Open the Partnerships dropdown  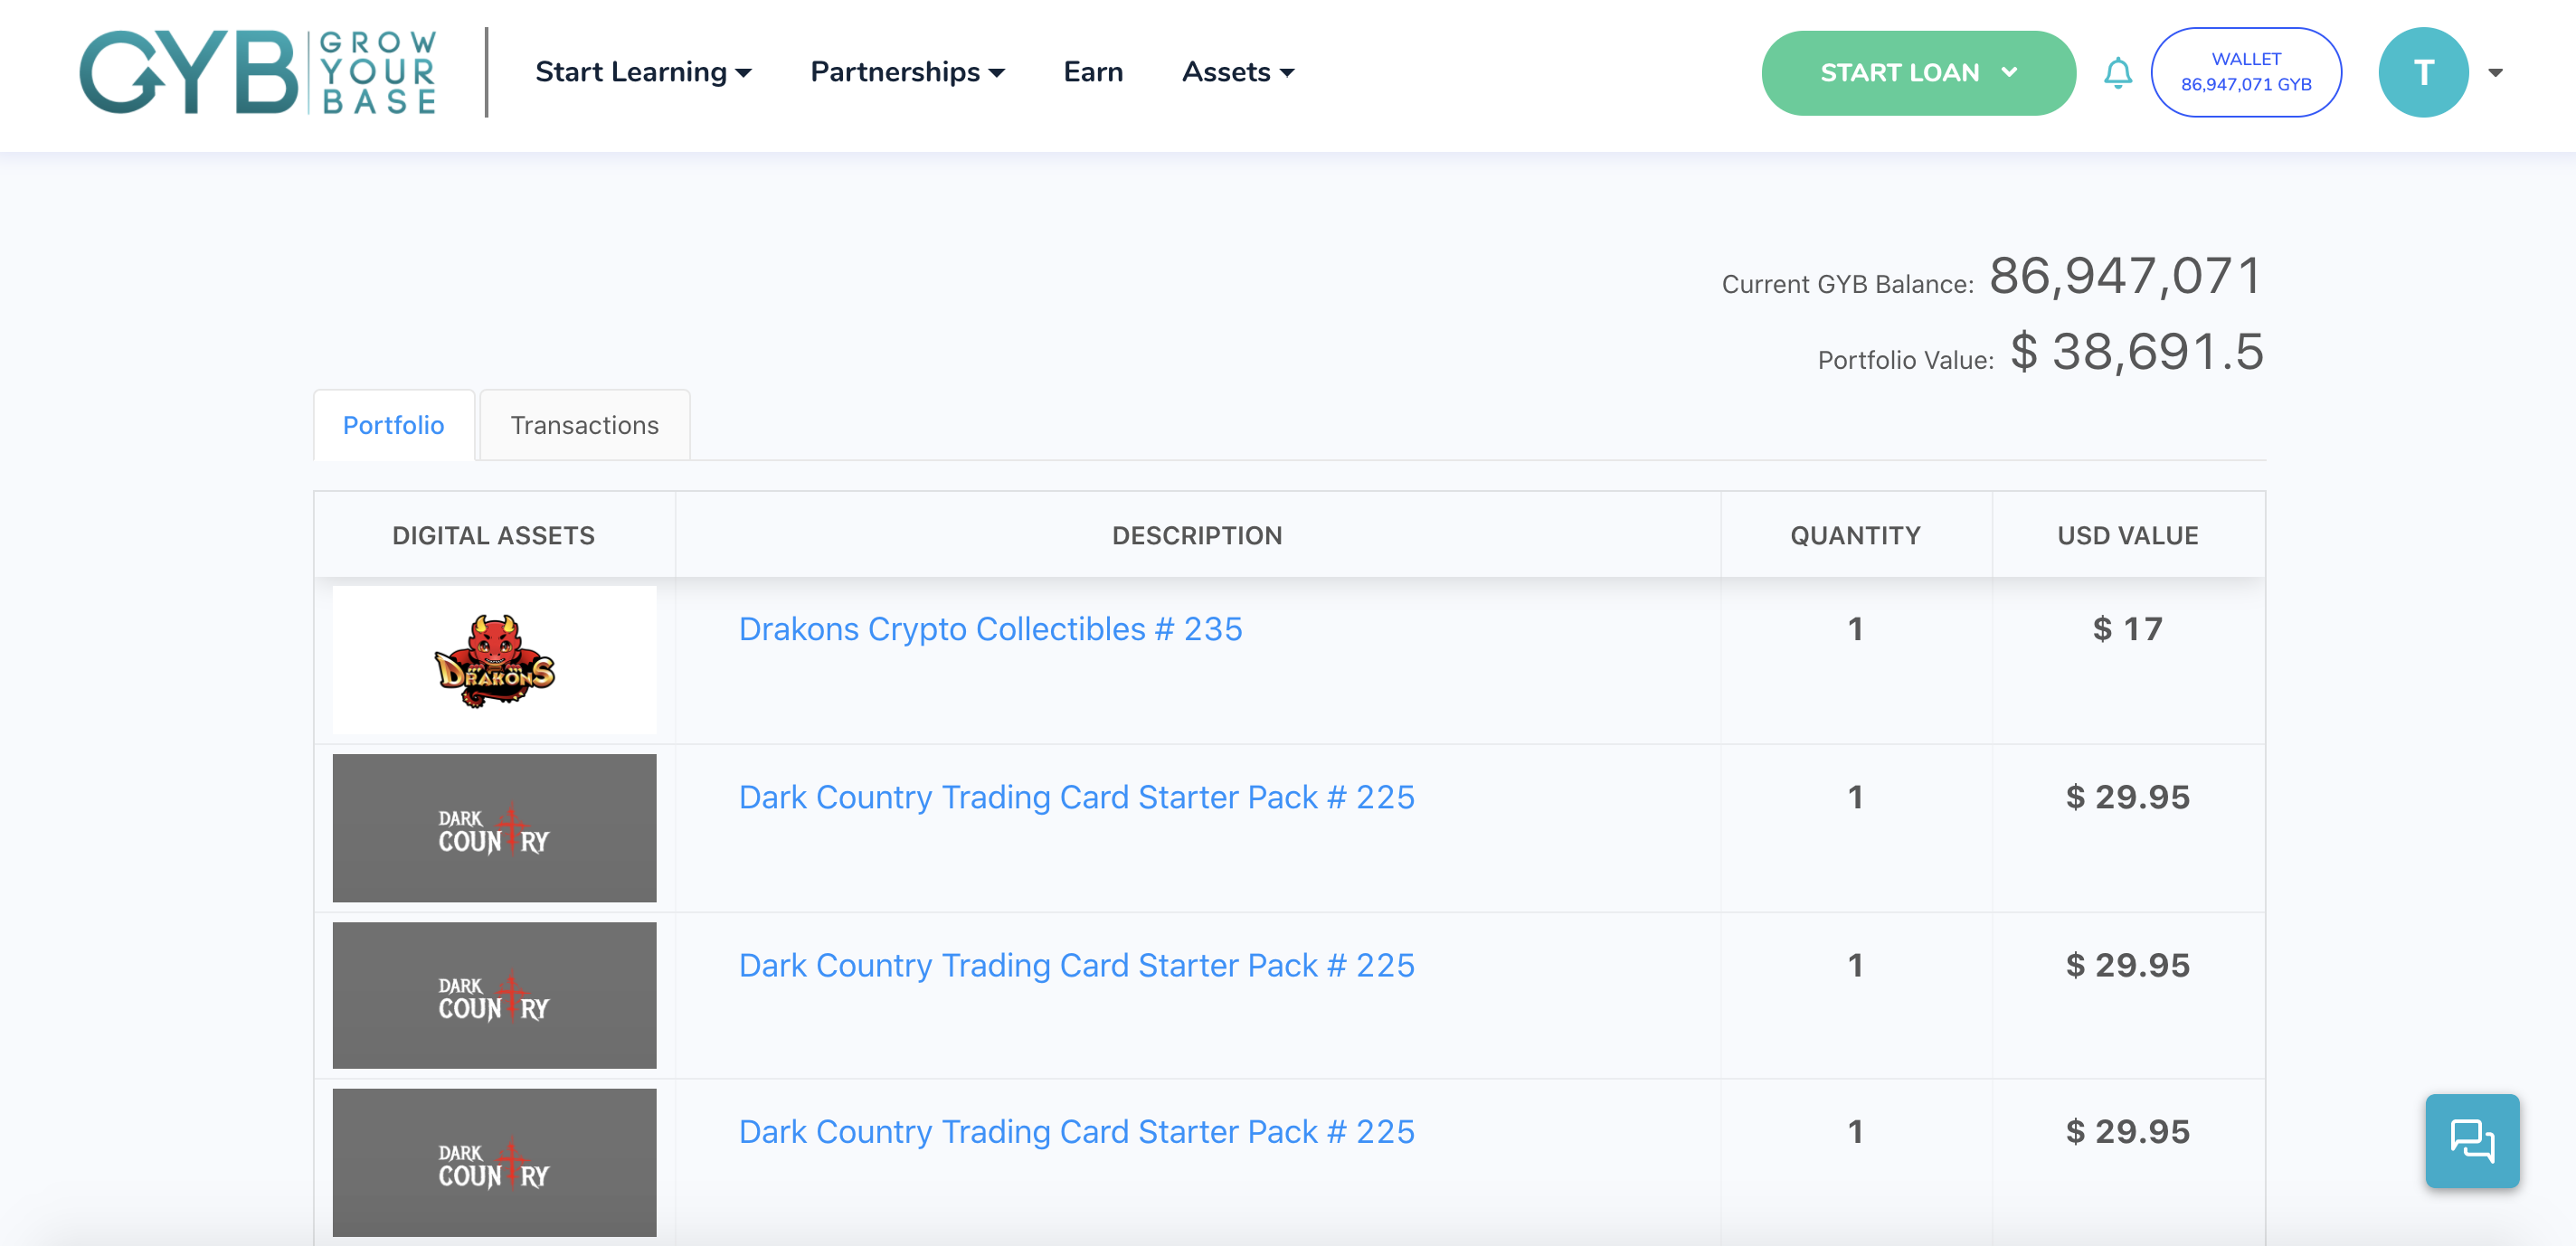[x=907, y=71]
